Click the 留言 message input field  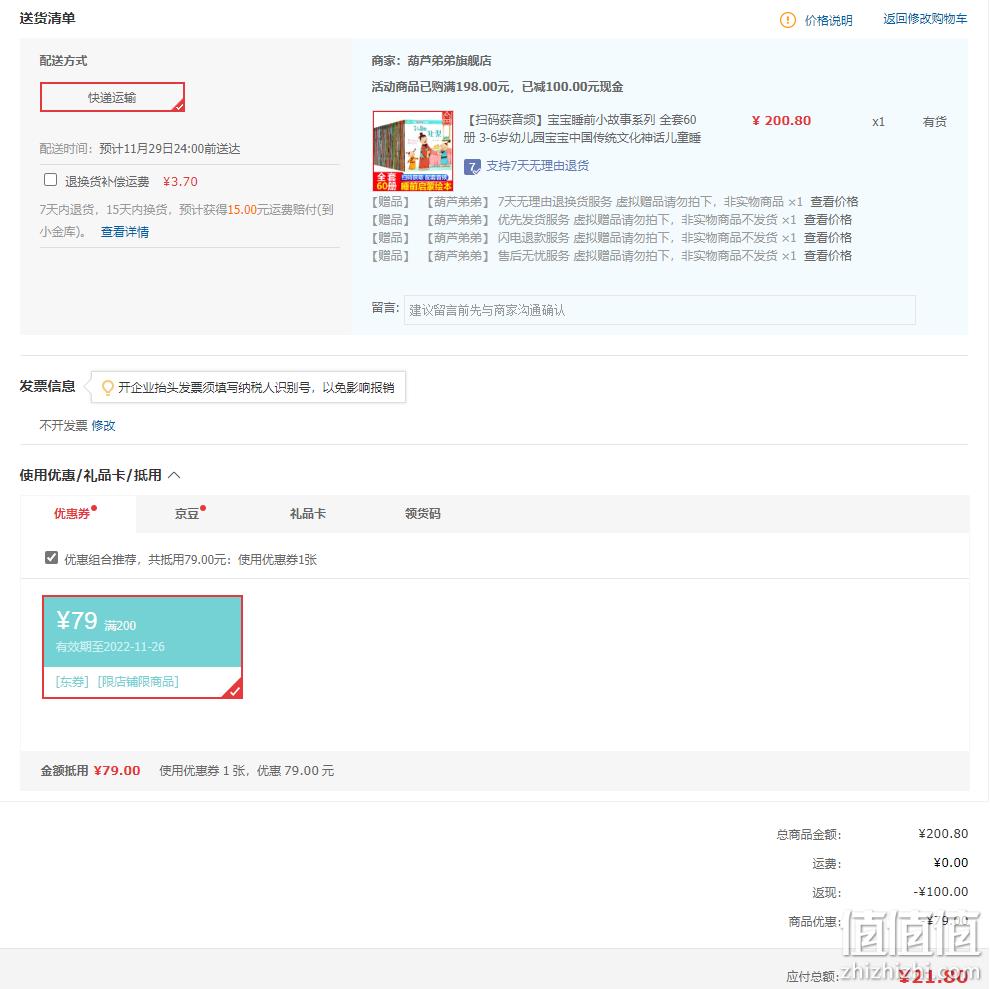click(659, 310)
